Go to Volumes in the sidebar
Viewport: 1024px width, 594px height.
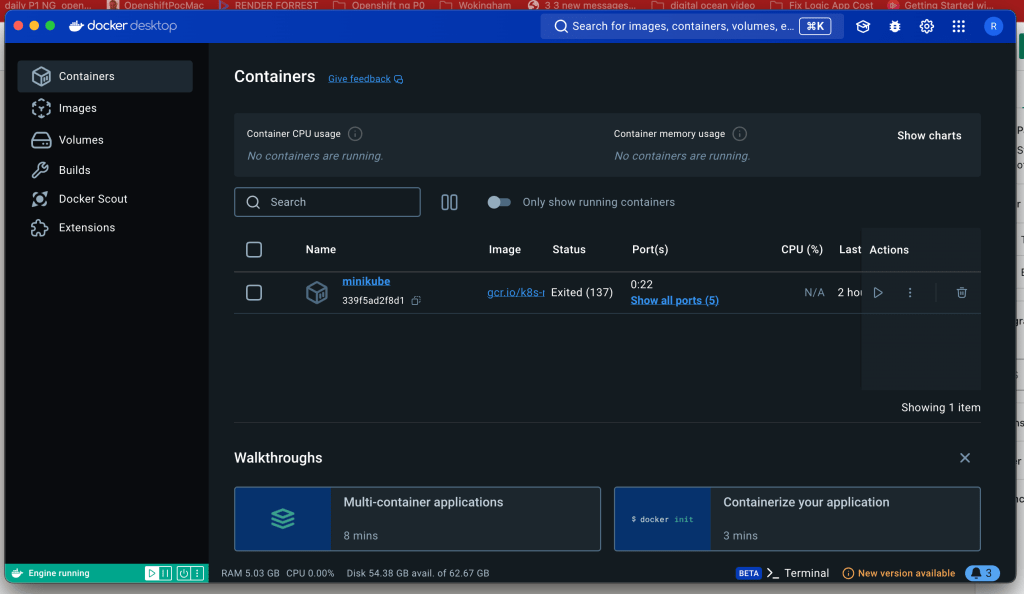pos(105,140)
